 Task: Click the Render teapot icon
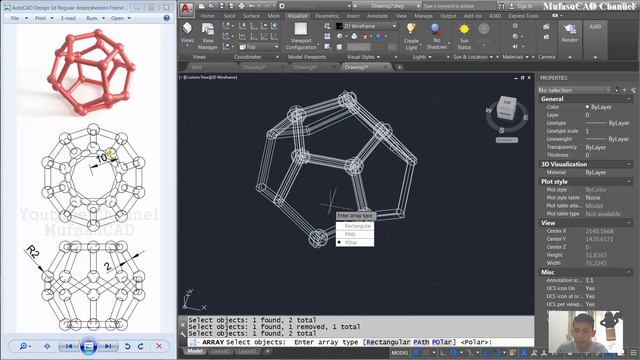[x=570, y=29]
